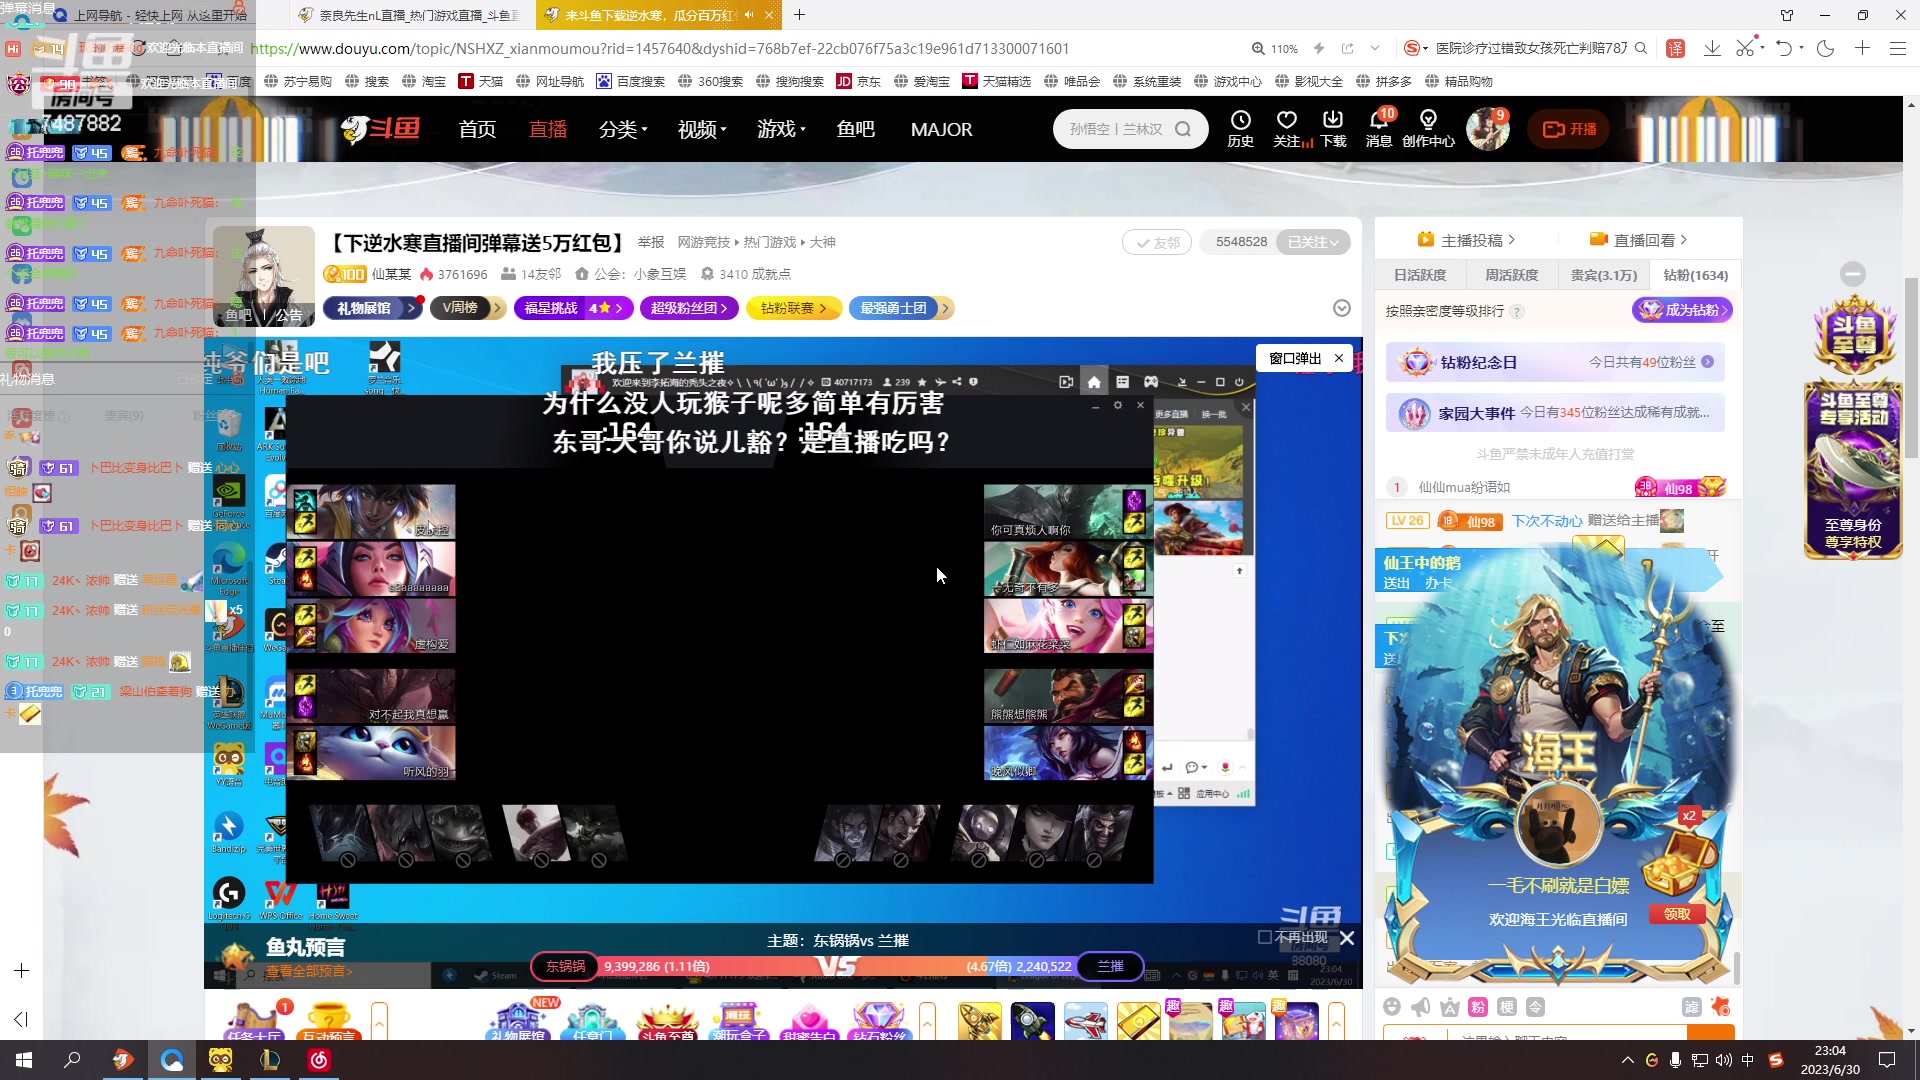This screenshot has width=1920, height=1080.
Task: Click the search magnifier in Douyu searchbar
Action: coord(1183,129)
